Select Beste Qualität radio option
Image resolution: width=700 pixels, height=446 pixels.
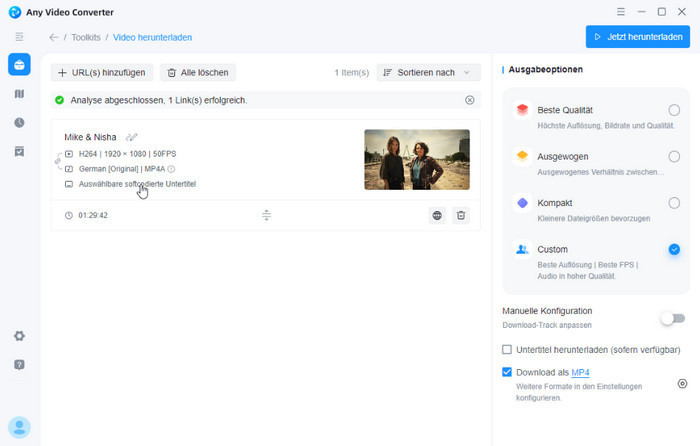coord(674,110)
